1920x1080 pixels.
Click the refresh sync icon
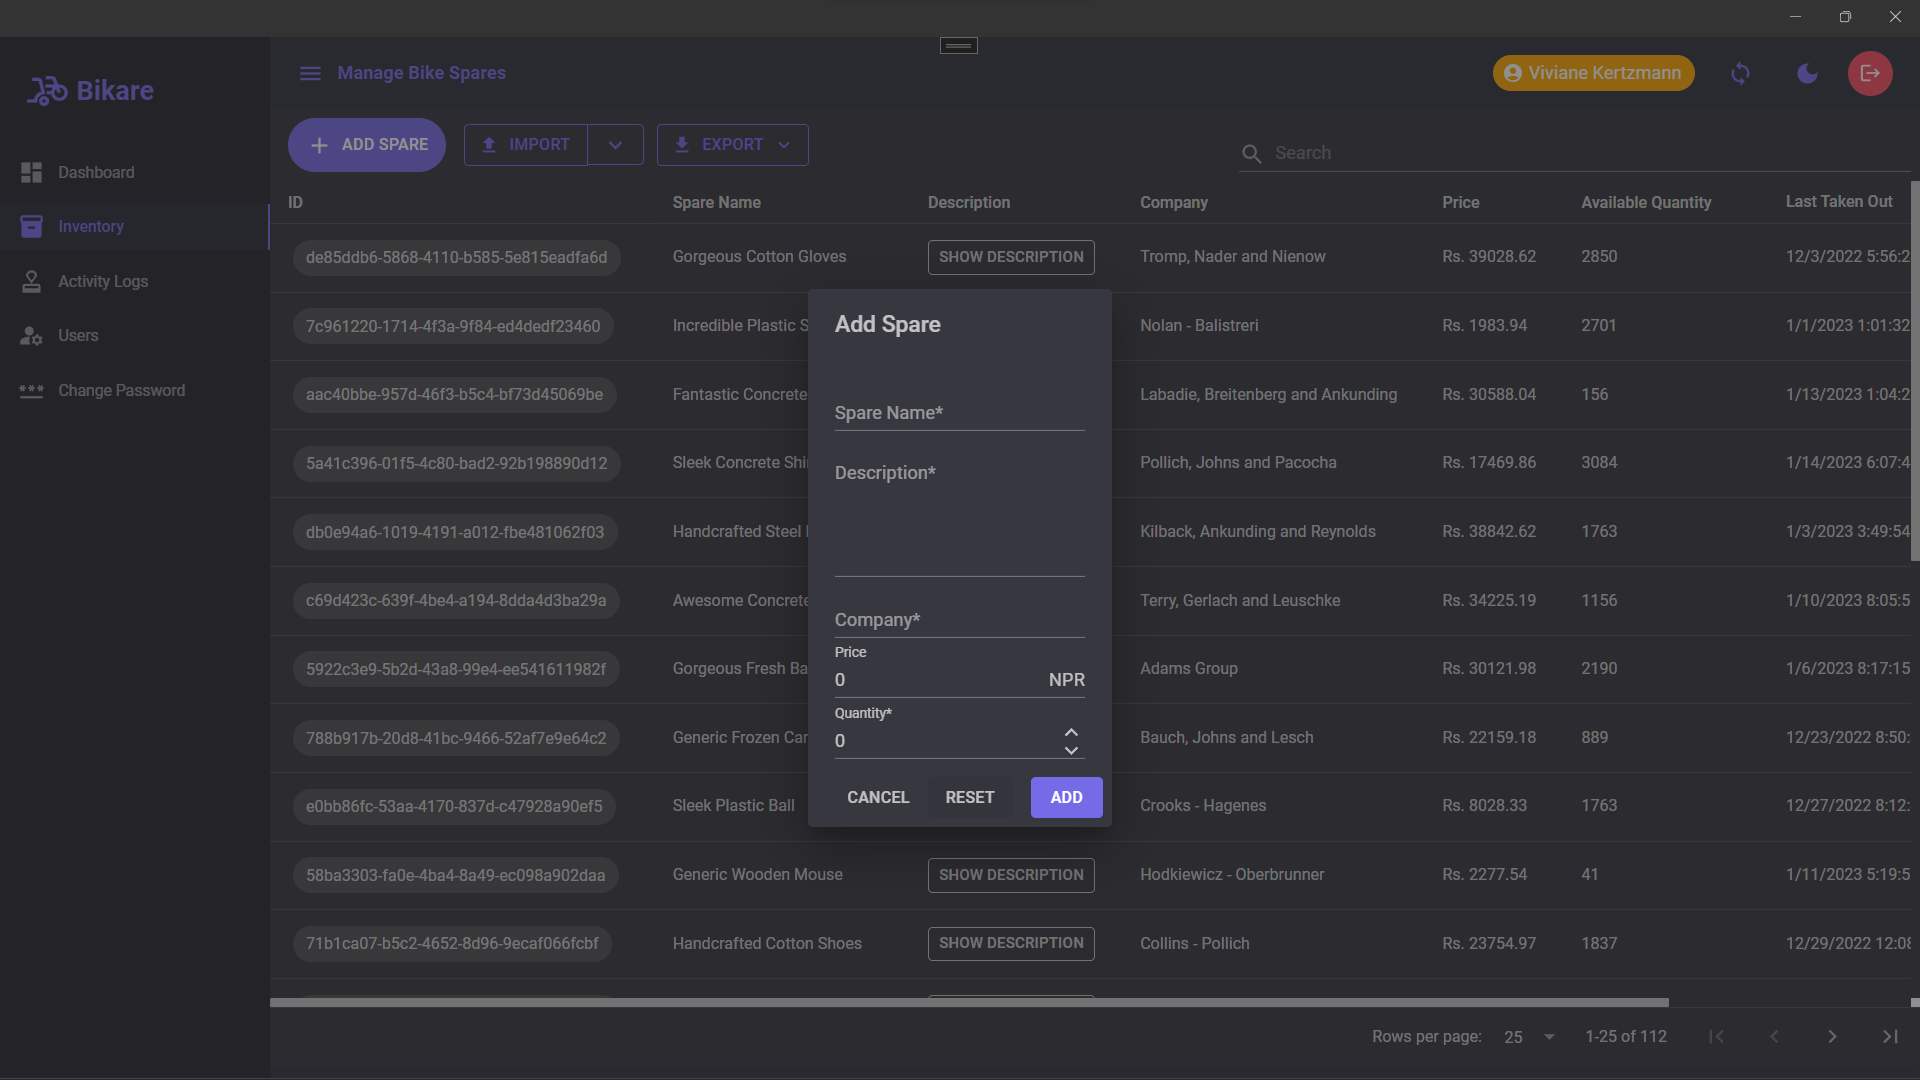coord(1740,73)
